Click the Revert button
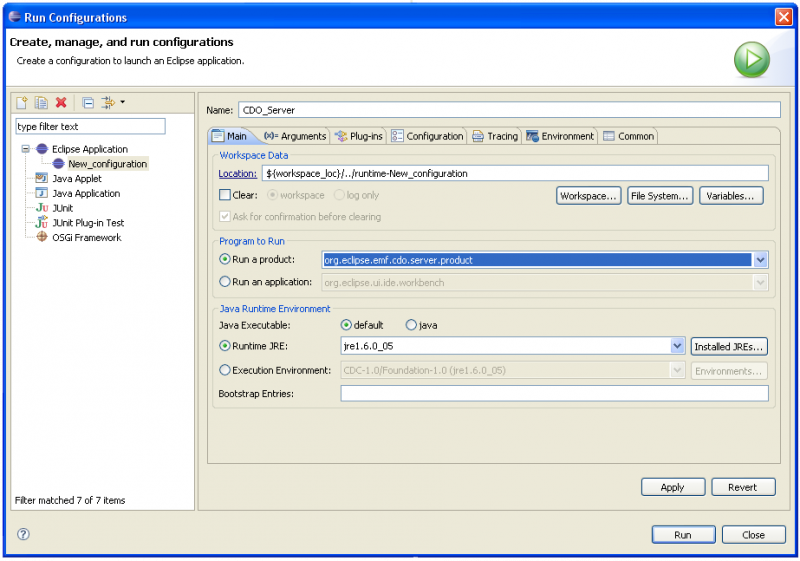The height and width of the screenshot is (561, 800). 743,487
